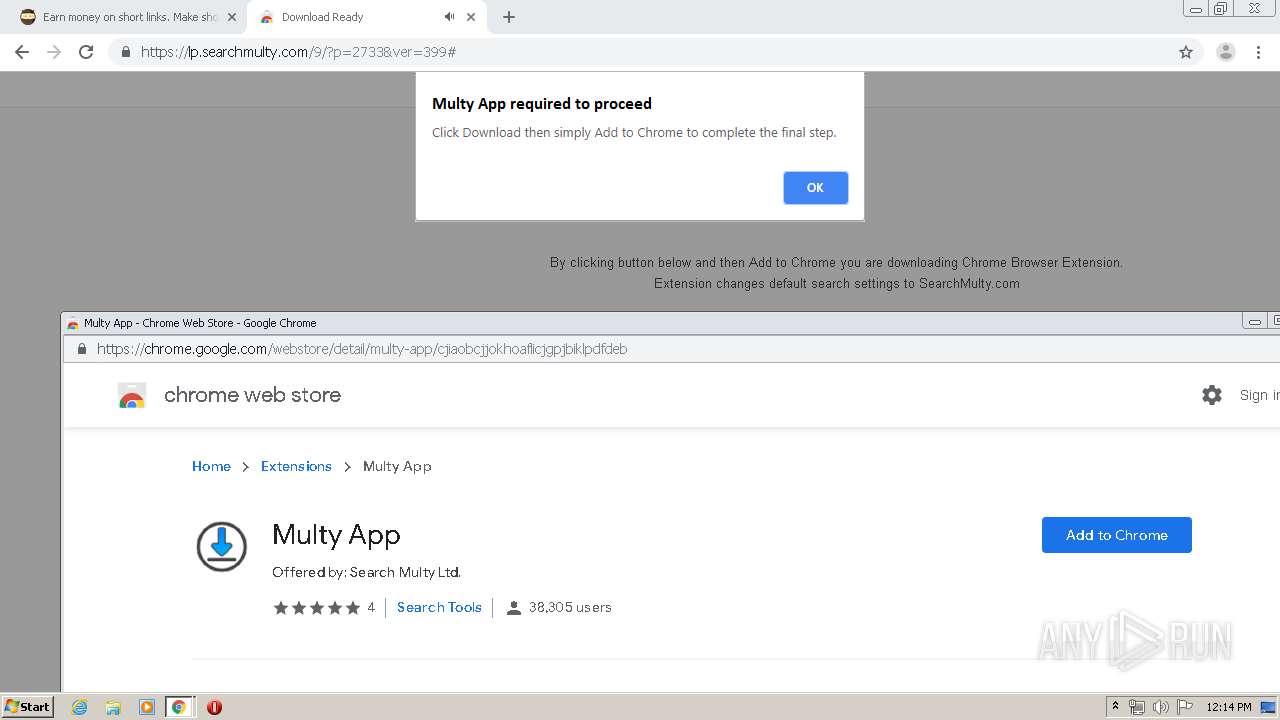Screen dimensions: 1280x720
Task: Bookmark this page with the star icon
Action: (1186, 52)
